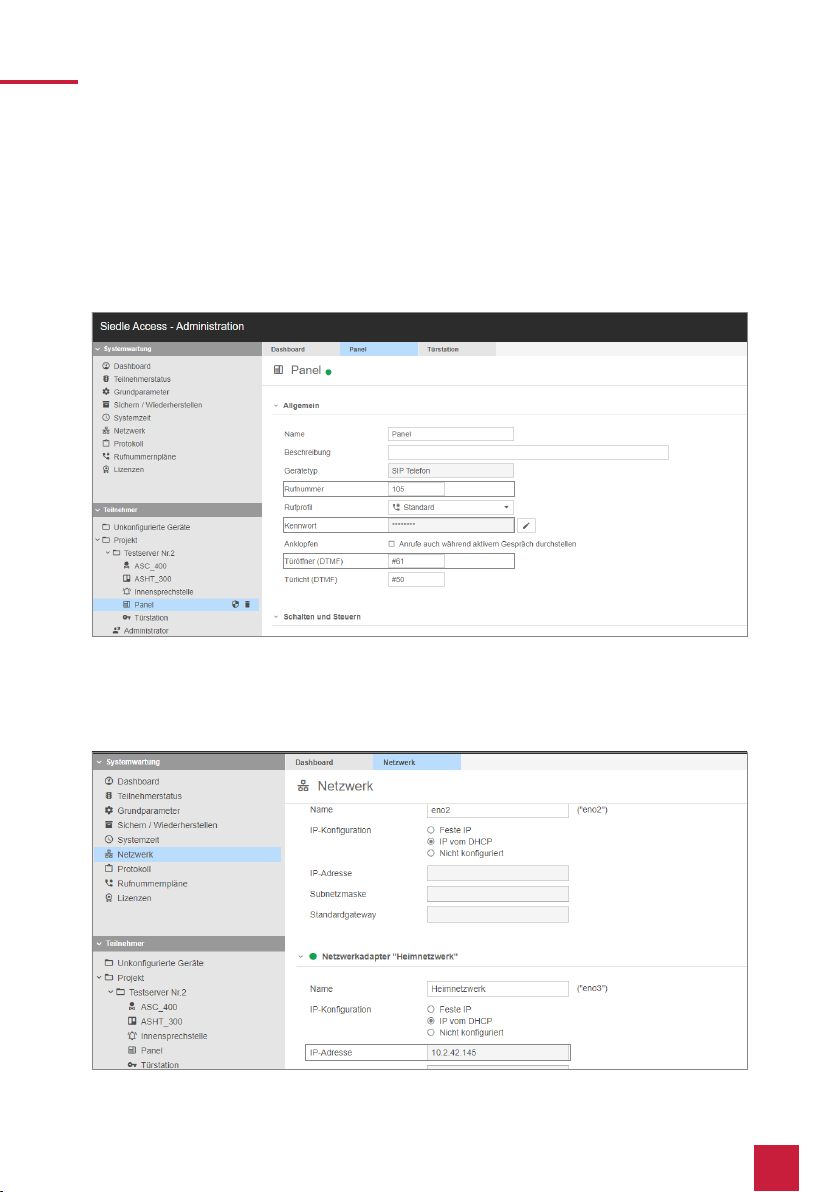
Task: Collapse Testserver Nr.2 chevron in Netzwerk view
Action: tap(111, 992)
